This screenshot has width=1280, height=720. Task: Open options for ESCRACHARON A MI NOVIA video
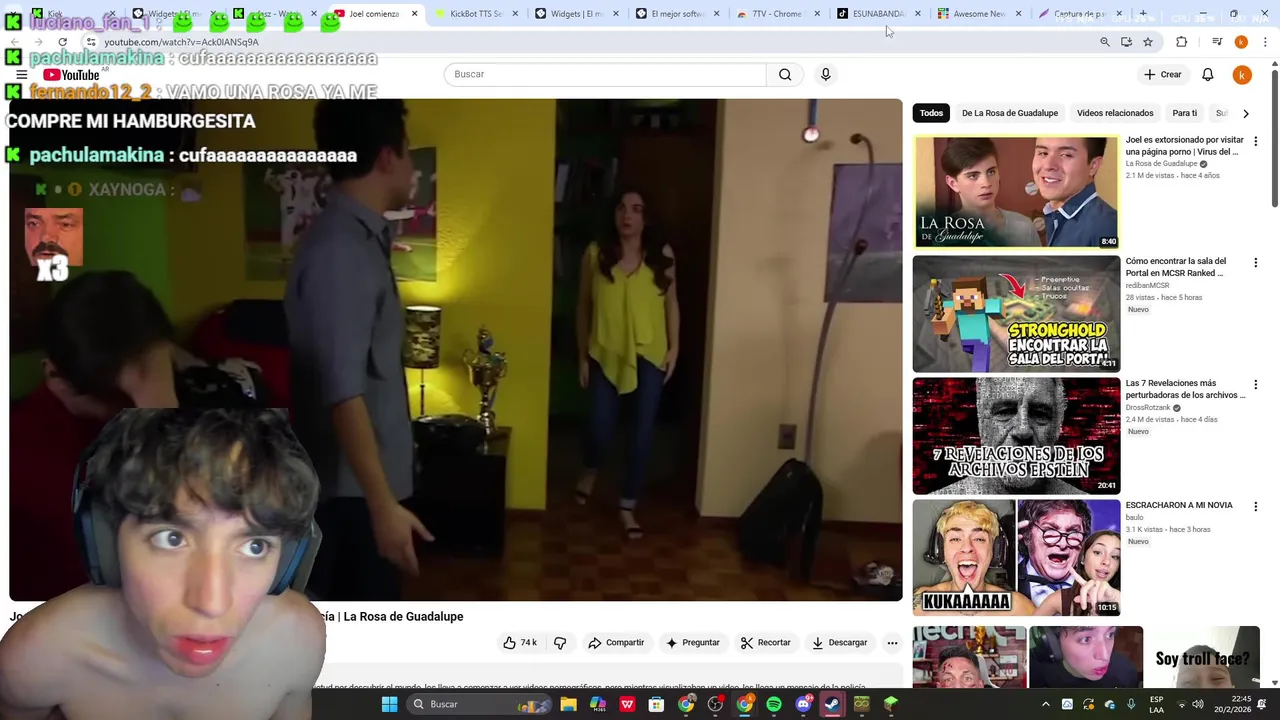[1255, 506]
